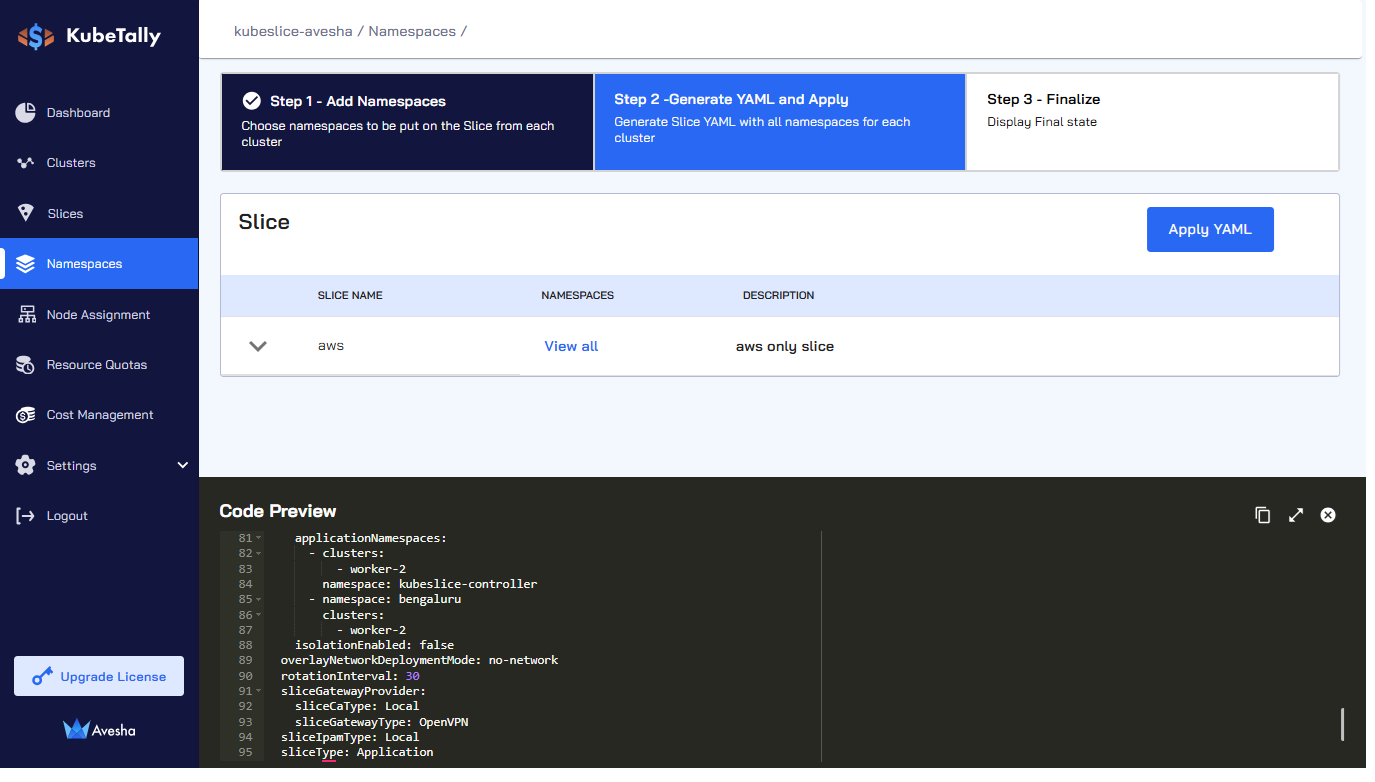Open View all namespaces link
This screenshot has width=1375, height=782.
point(571,346)
